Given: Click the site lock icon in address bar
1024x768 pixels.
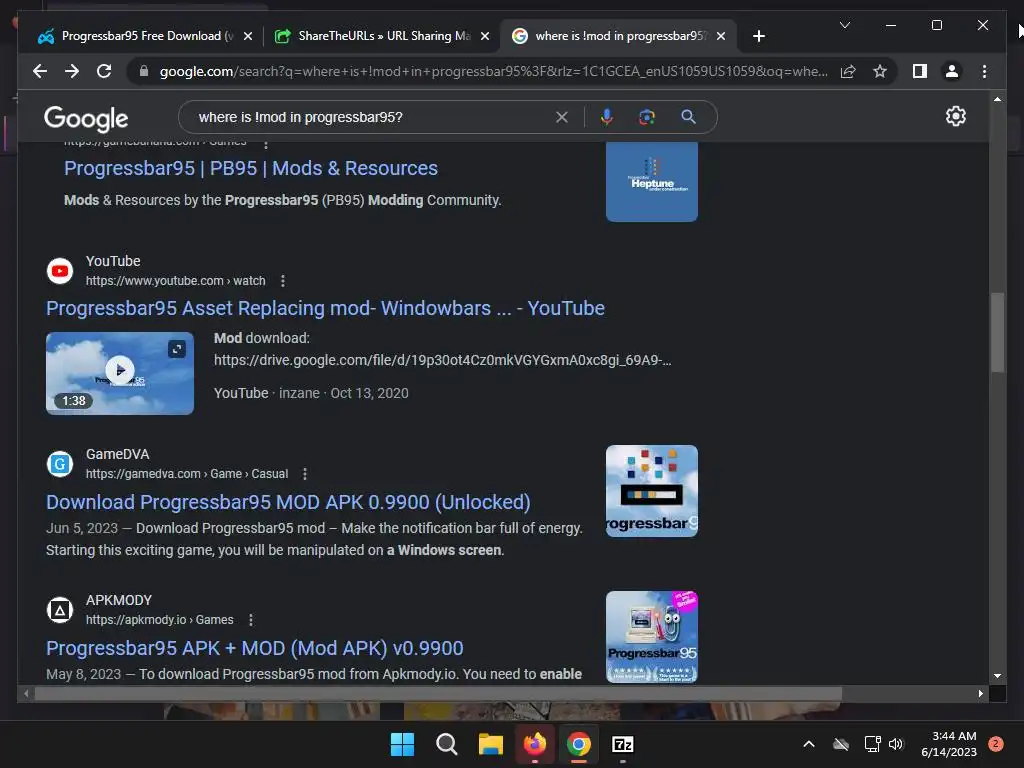Looking at the screenshot, I should (144, 71).
